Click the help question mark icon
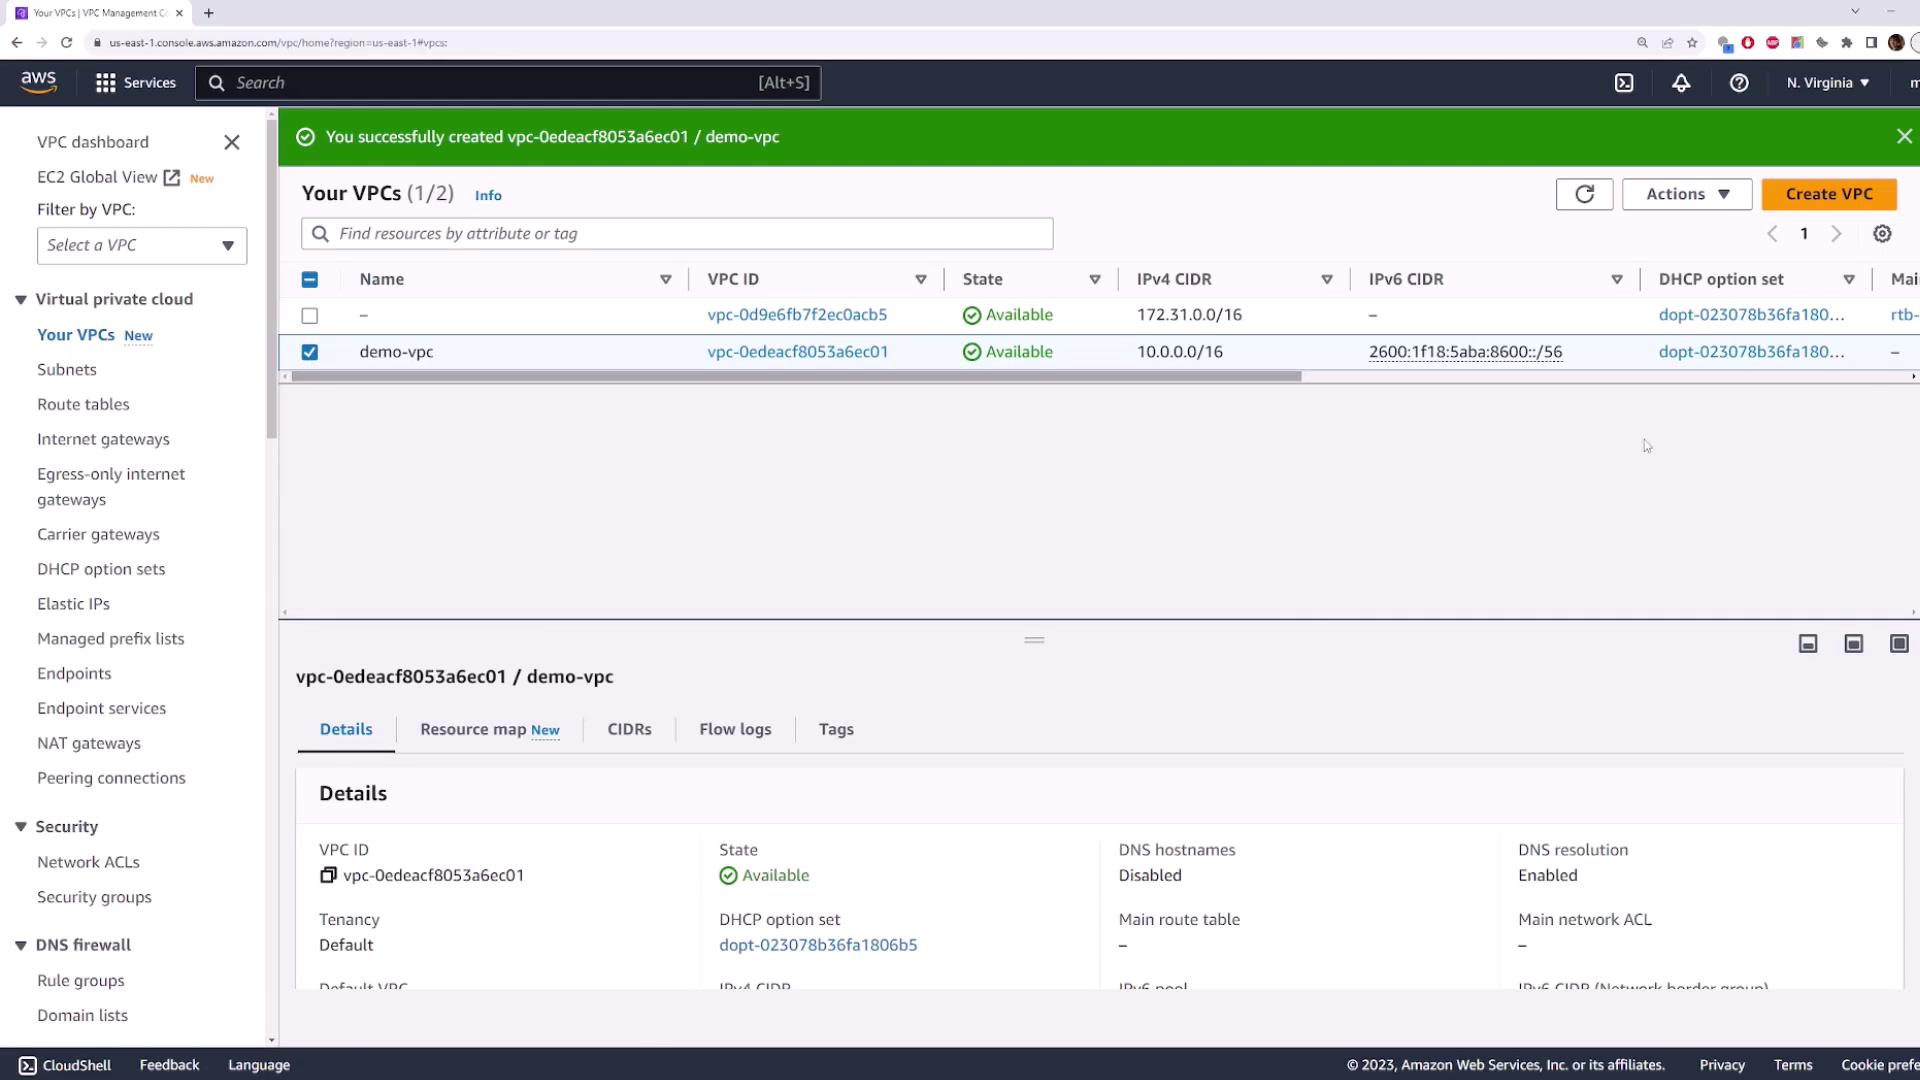 [1739, 83]
